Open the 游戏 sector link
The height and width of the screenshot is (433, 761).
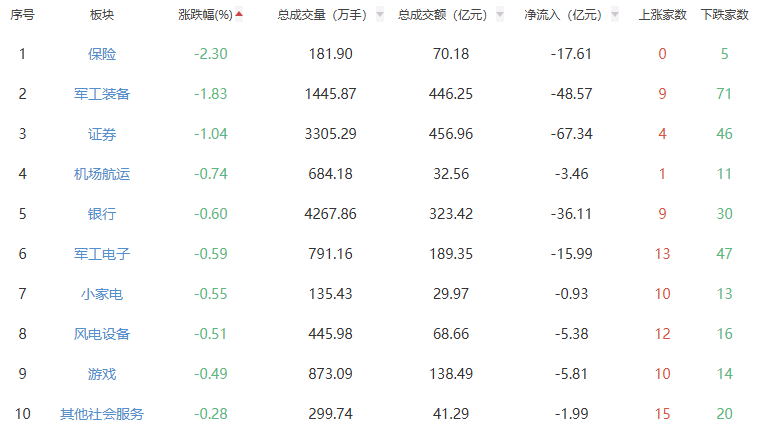[x=102, y=374]
